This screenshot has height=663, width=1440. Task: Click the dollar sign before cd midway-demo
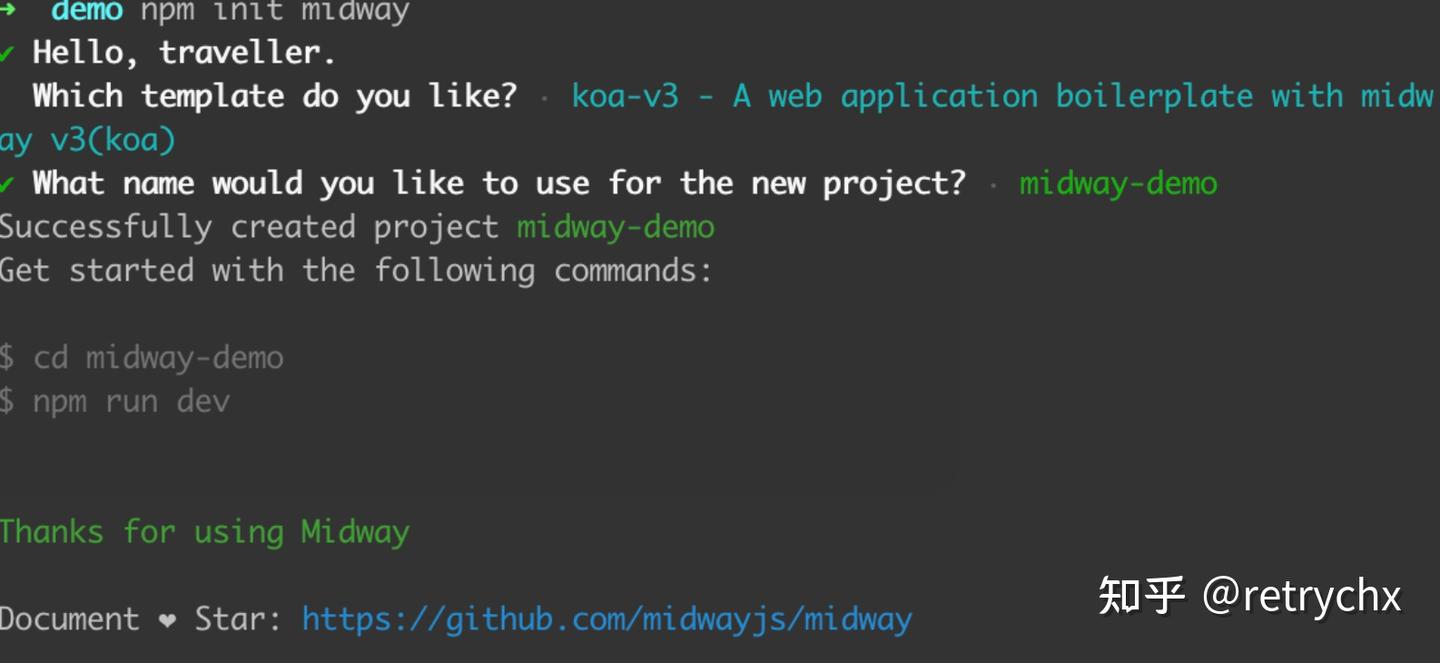pyautogui.click(x=7, y=358)
